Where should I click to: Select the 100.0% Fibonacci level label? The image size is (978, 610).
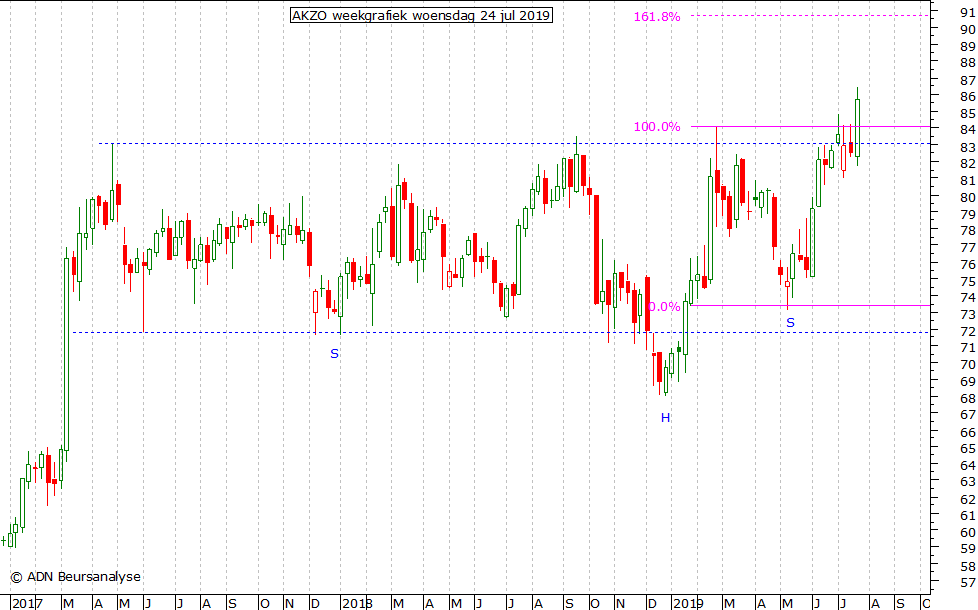point(657,127)
